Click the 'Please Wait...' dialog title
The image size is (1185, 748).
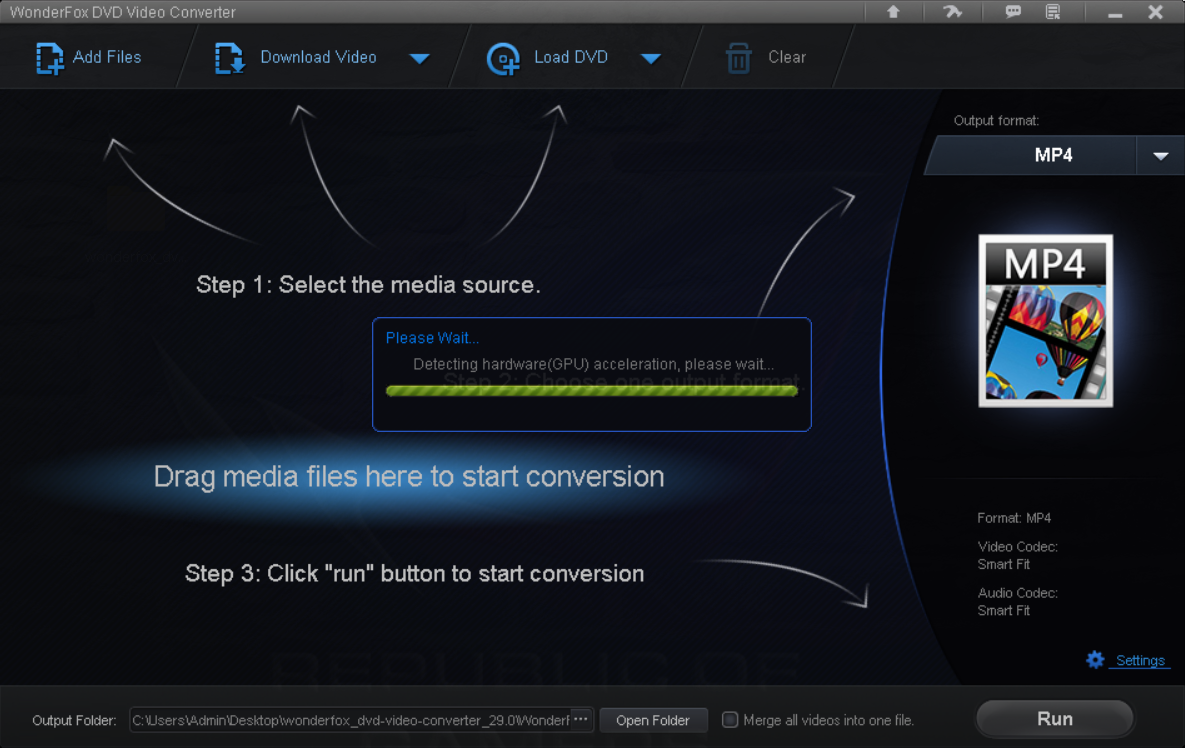click(x=432, y=338)
